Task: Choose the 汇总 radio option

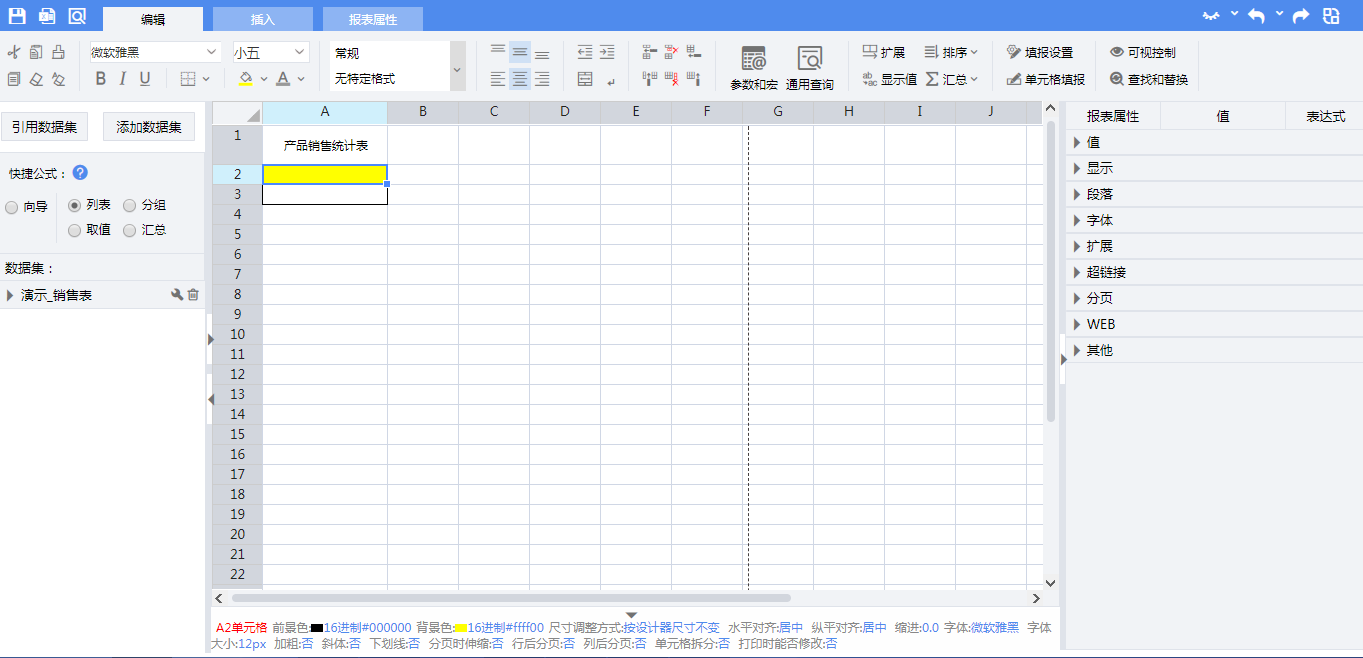Action: click(130, 230)
